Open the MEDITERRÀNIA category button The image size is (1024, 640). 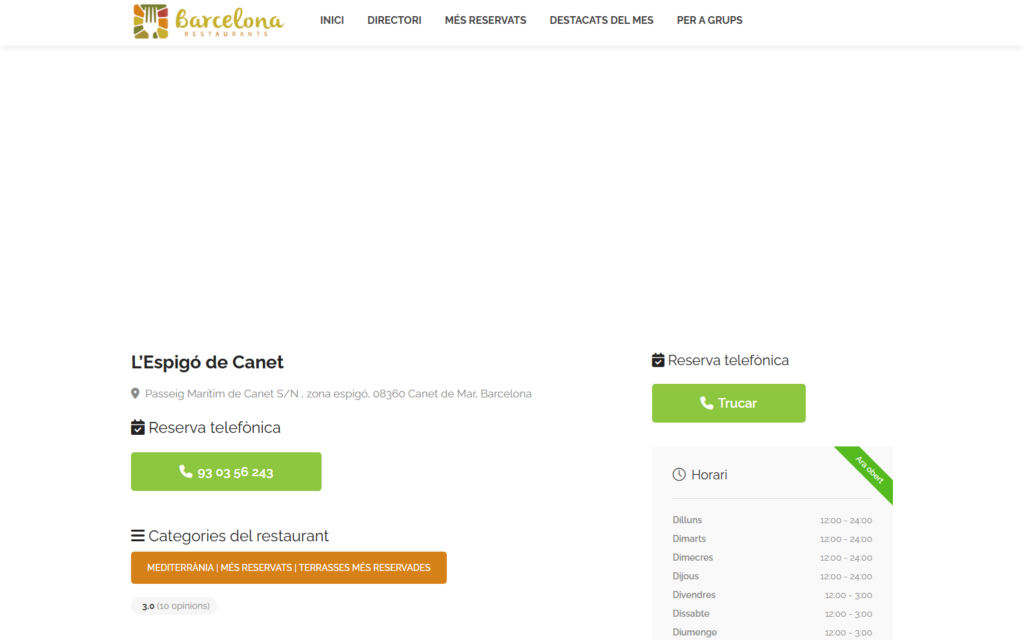pyautogui.click(x=289, y=568)
